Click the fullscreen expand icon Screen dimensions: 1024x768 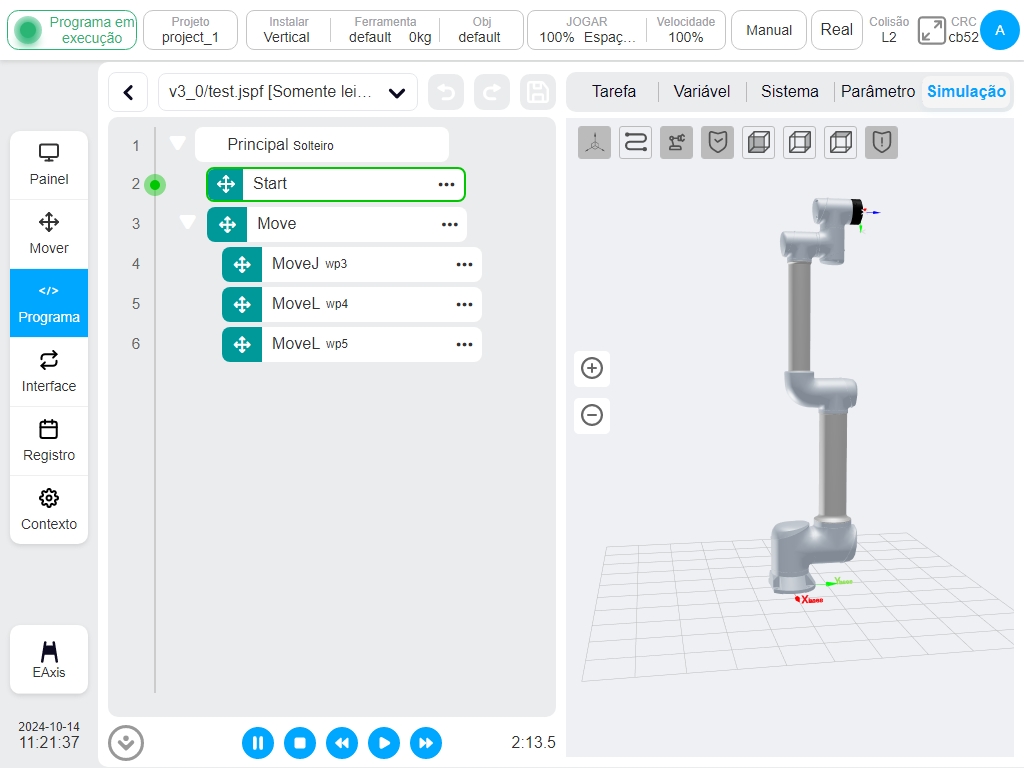[931, 31]
